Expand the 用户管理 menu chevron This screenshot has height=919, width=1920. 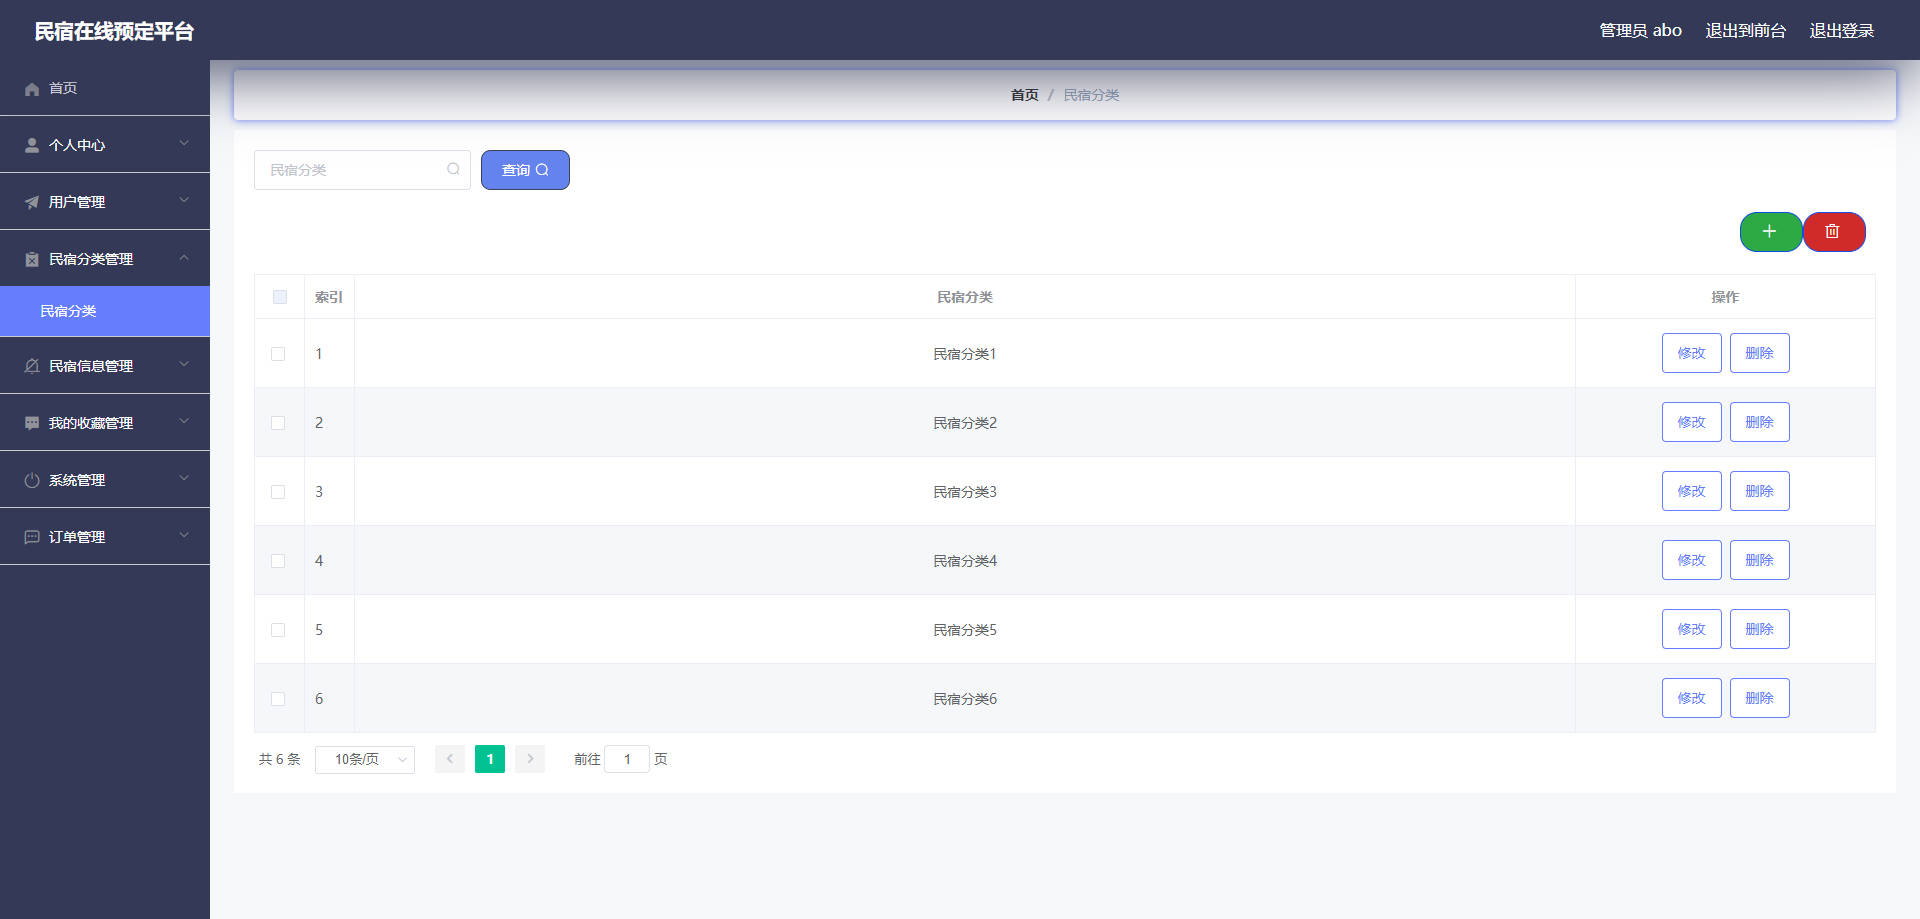(x=184, y=200)
